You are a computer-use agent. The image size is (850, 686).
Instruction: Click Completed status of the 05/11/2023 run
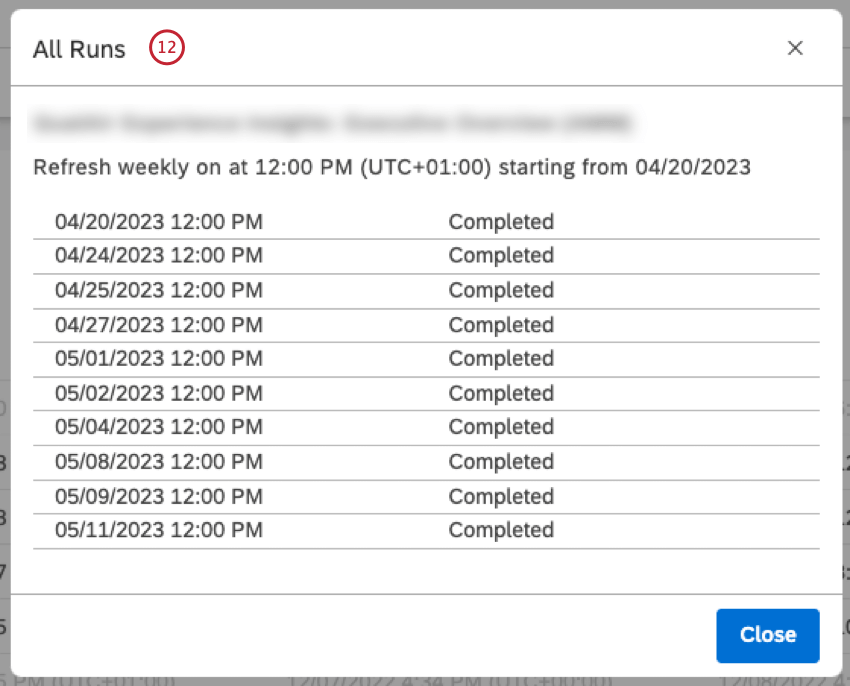coord(501,530)
